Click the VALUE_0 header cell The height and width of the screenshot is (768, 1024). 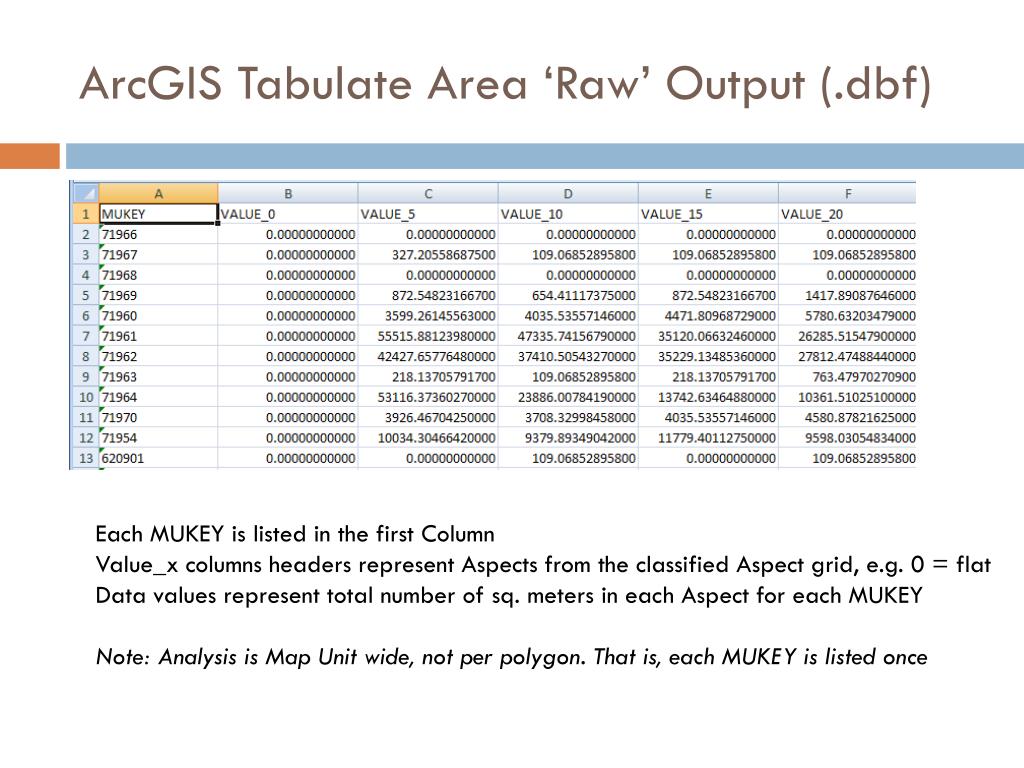click(288, 214)
